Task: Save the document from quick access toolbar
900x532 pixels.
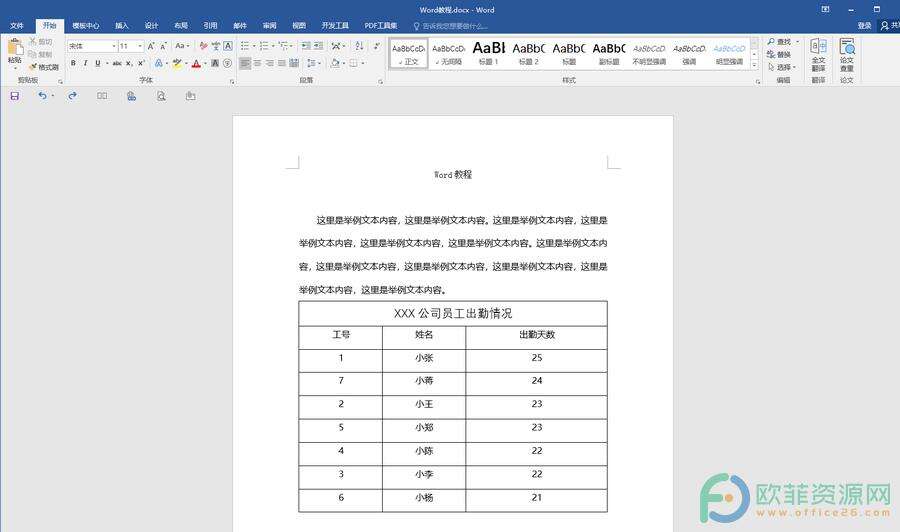Action: coord(15,96)
